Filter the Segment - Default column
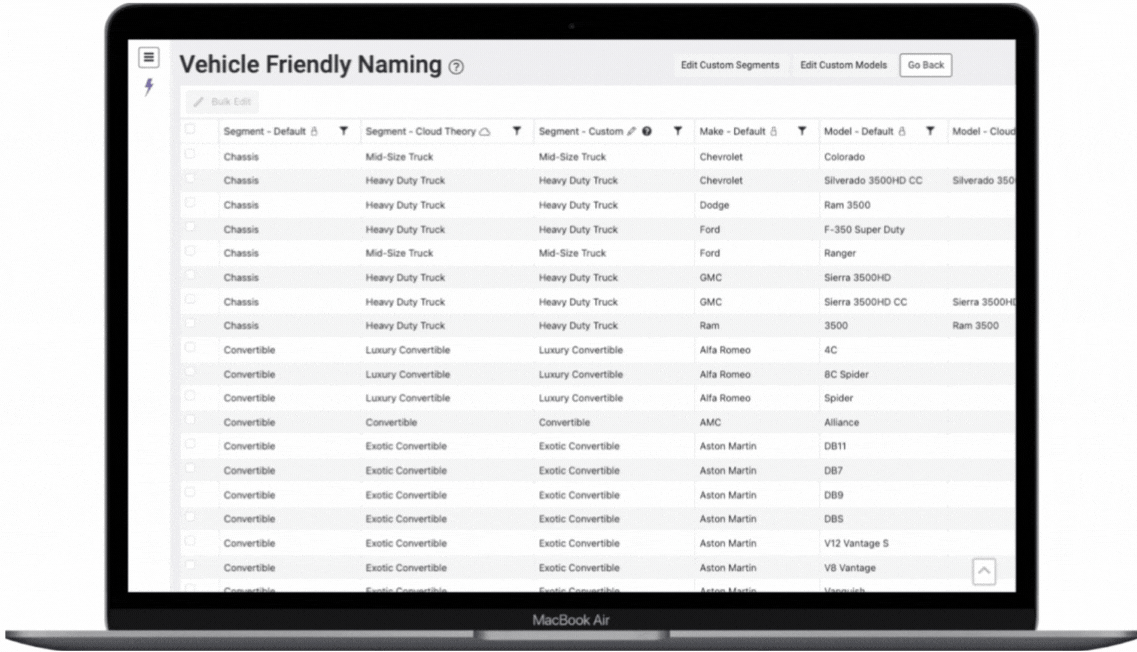The width and height of the screenshot is (1137, 652). tap(344, 131)
